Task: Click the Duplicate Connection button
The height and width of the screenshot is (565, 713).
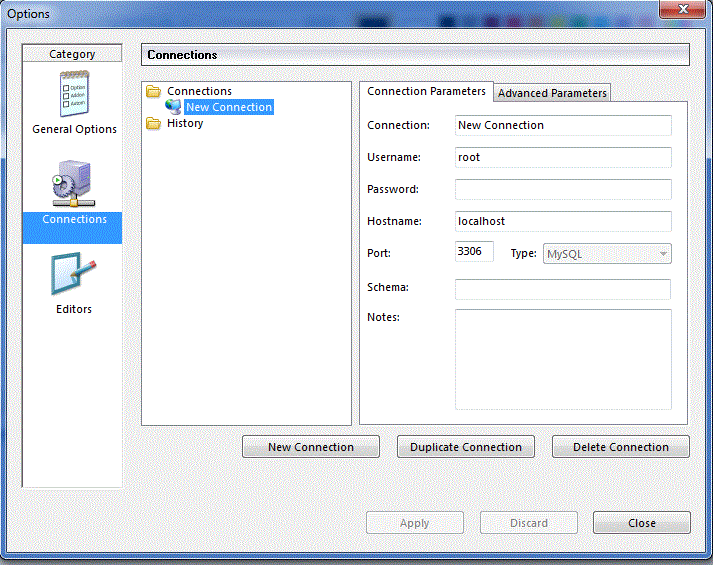Action: [466, 447]
